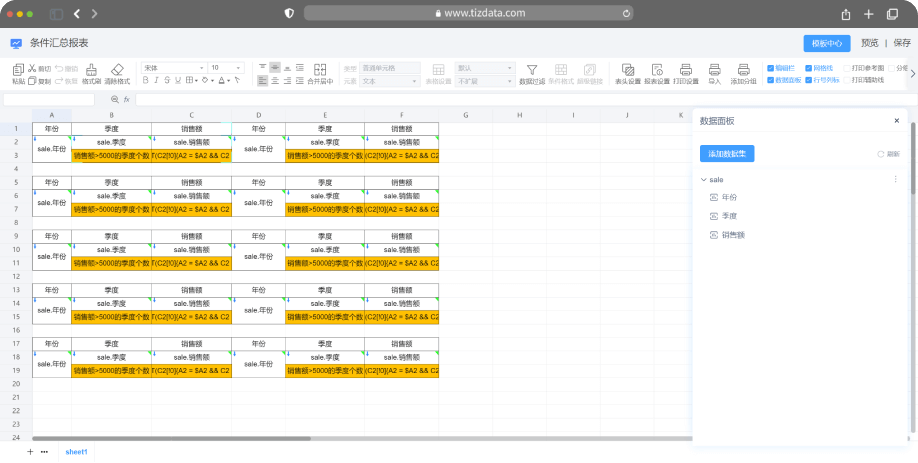Click the 添加数据集 button

[727, 153]
